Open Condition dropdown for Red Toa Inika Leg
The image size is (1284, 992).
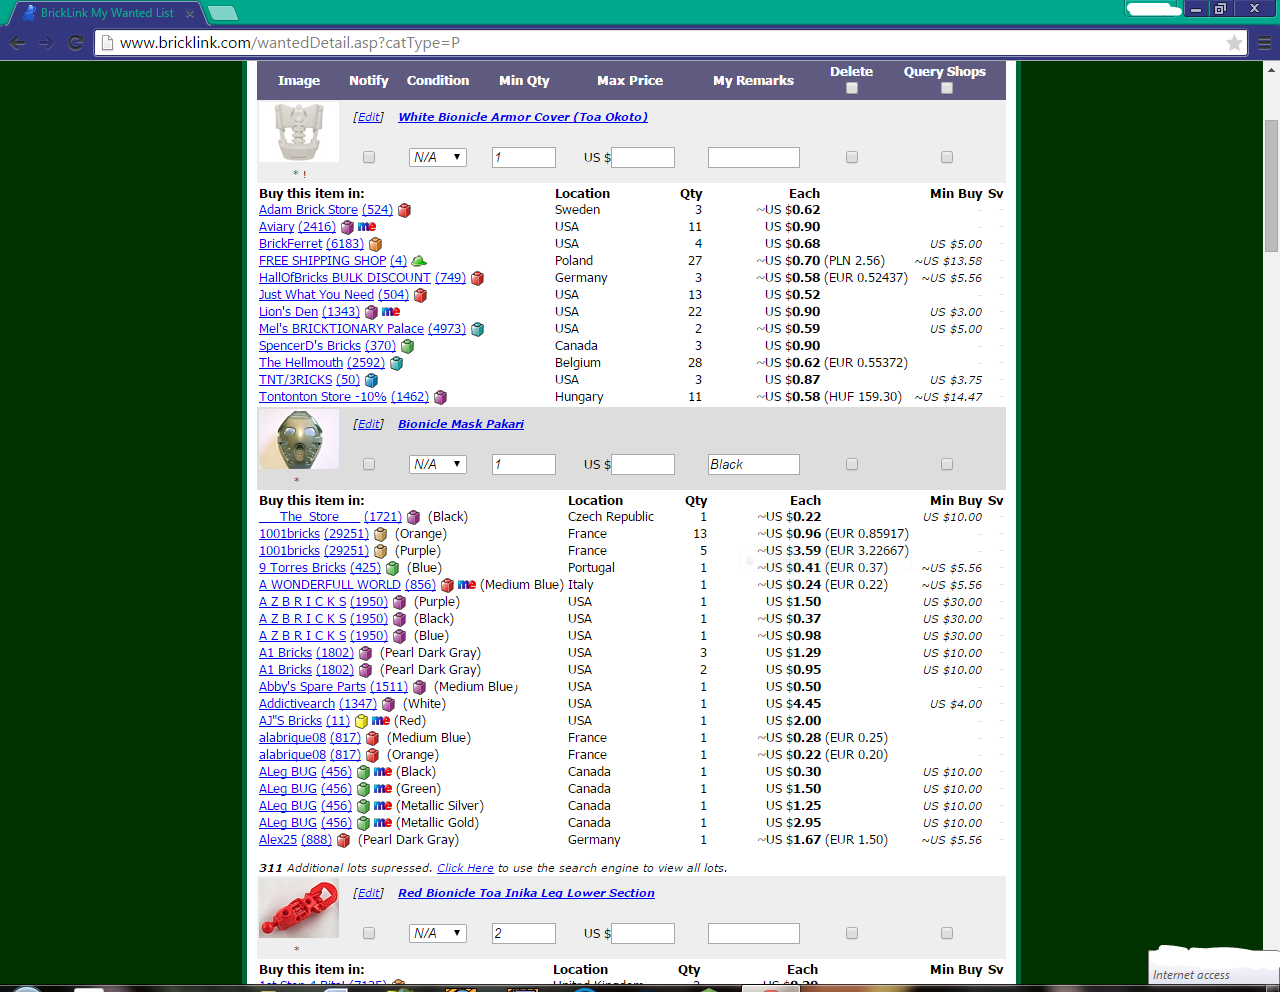click(438, 933)
